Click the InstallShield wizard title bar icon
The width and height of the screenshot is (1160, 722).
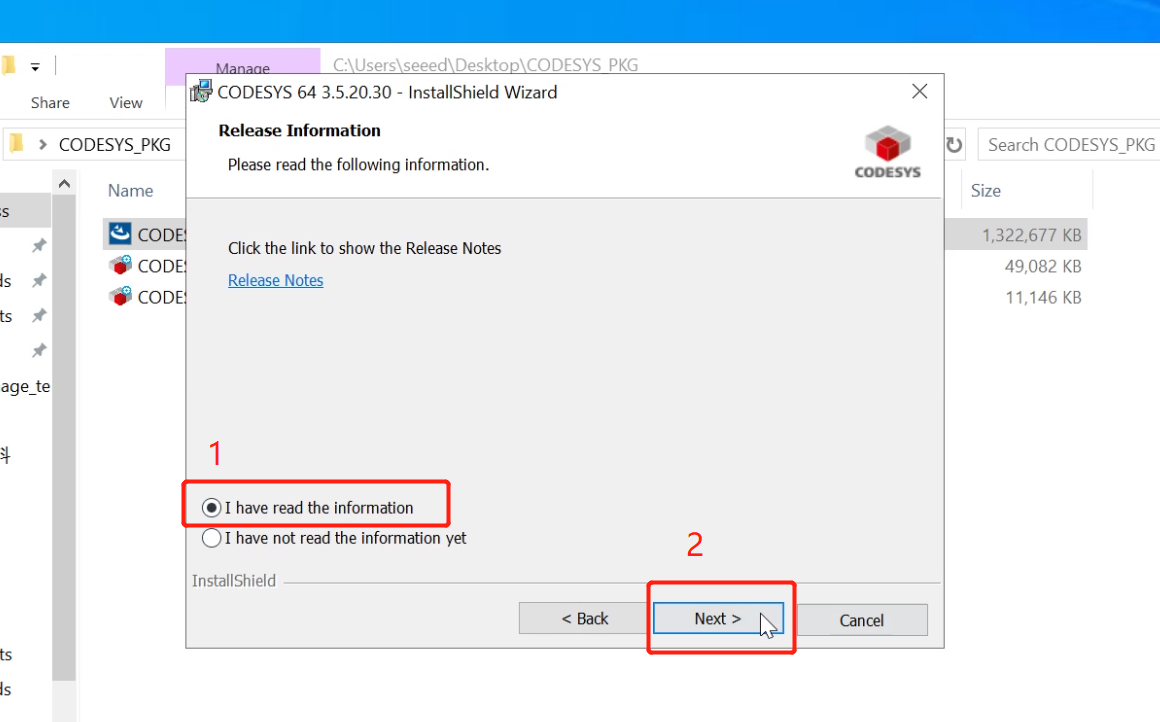click(201, 92)
